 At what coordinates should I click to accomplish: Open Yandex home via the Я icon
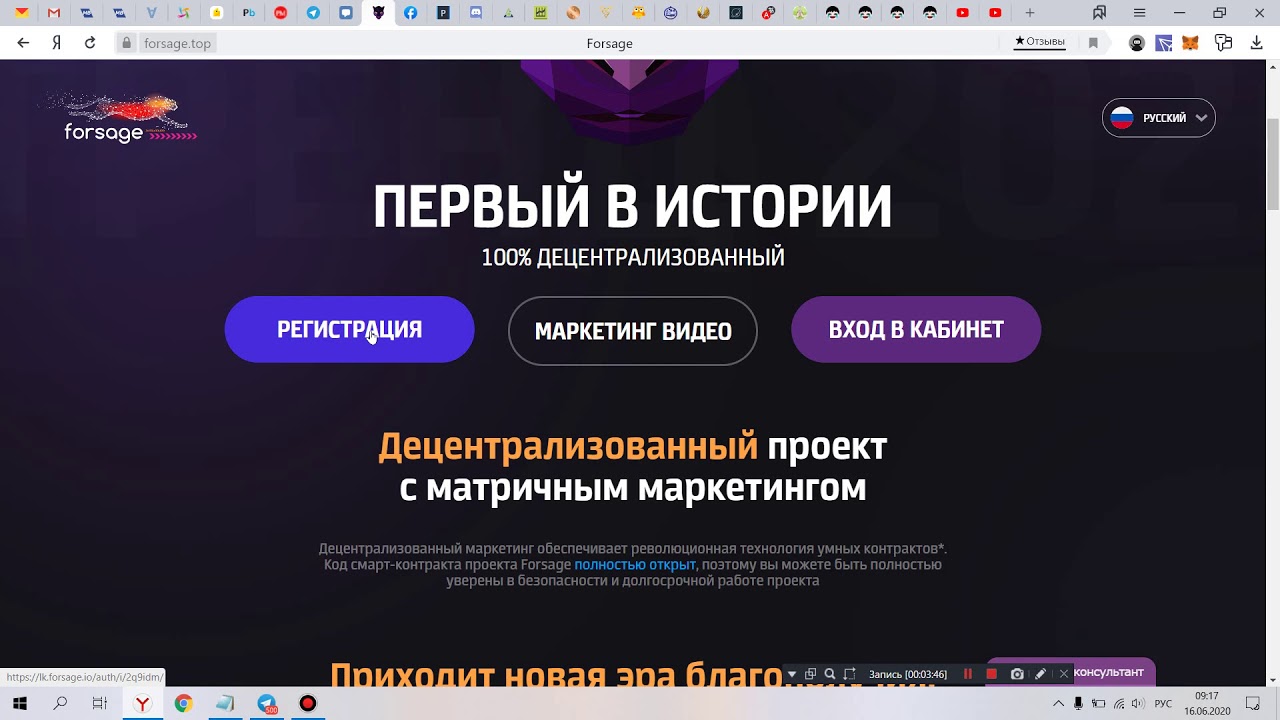(57, 43)
